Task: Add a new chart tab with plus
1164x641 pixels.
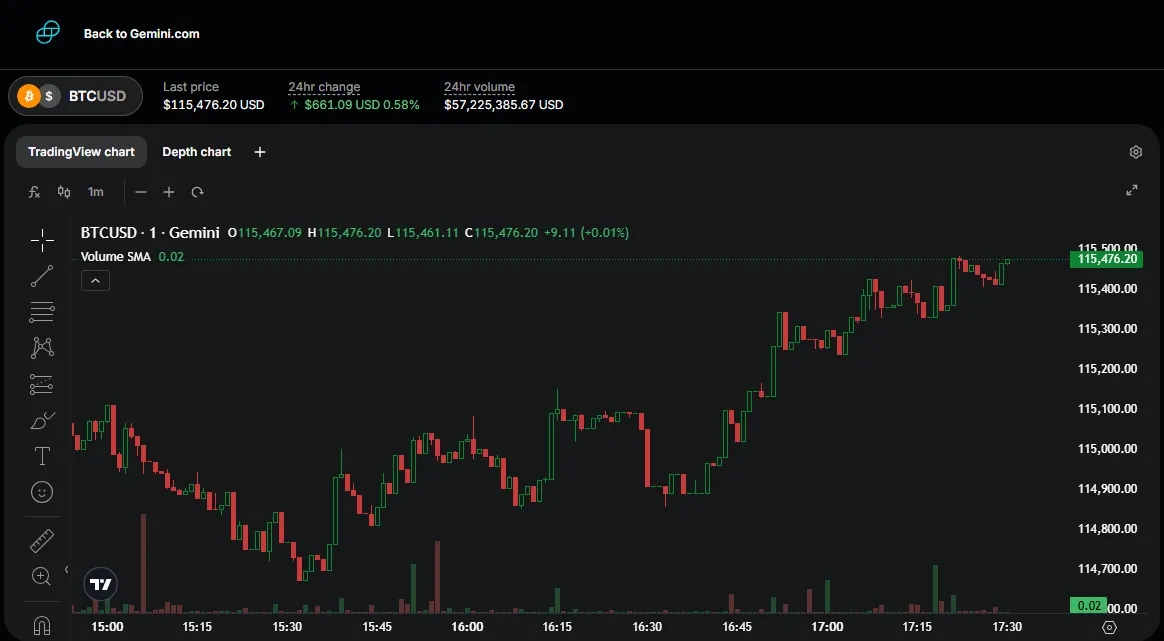Action: [x=260, y=152]
